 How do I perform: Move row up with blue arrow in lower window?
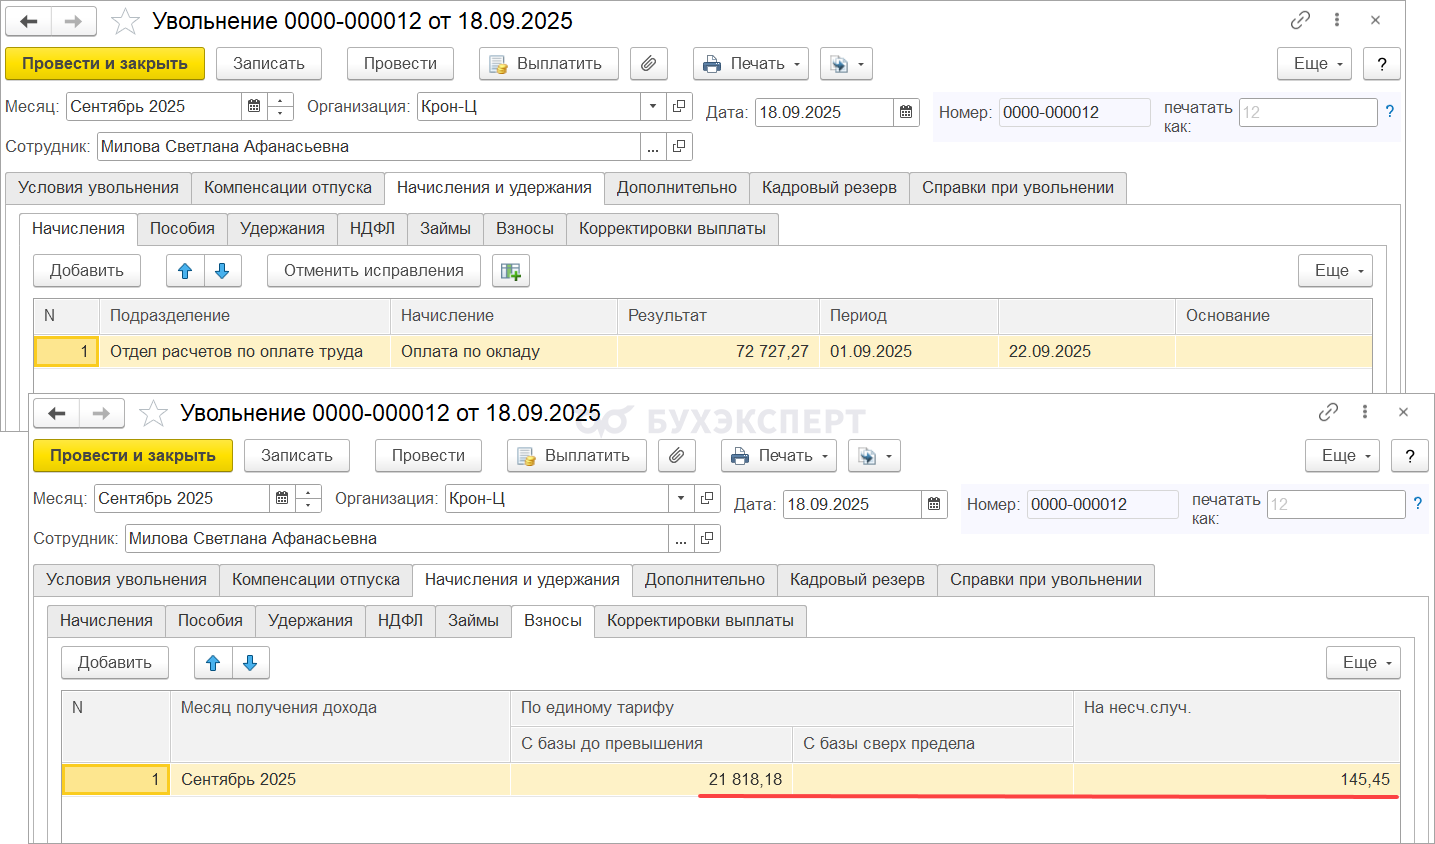pyautogui.click(x=213, y=663)
